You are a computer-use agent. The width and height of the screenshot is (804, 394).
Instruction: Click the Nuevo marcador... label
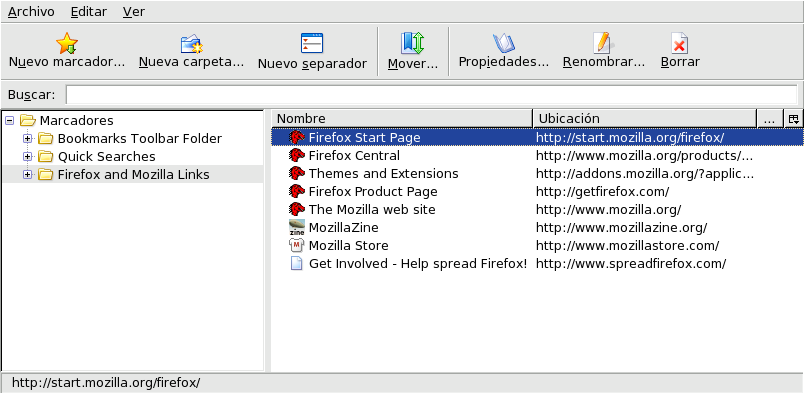pyautogui.click(x=67, y=62)
